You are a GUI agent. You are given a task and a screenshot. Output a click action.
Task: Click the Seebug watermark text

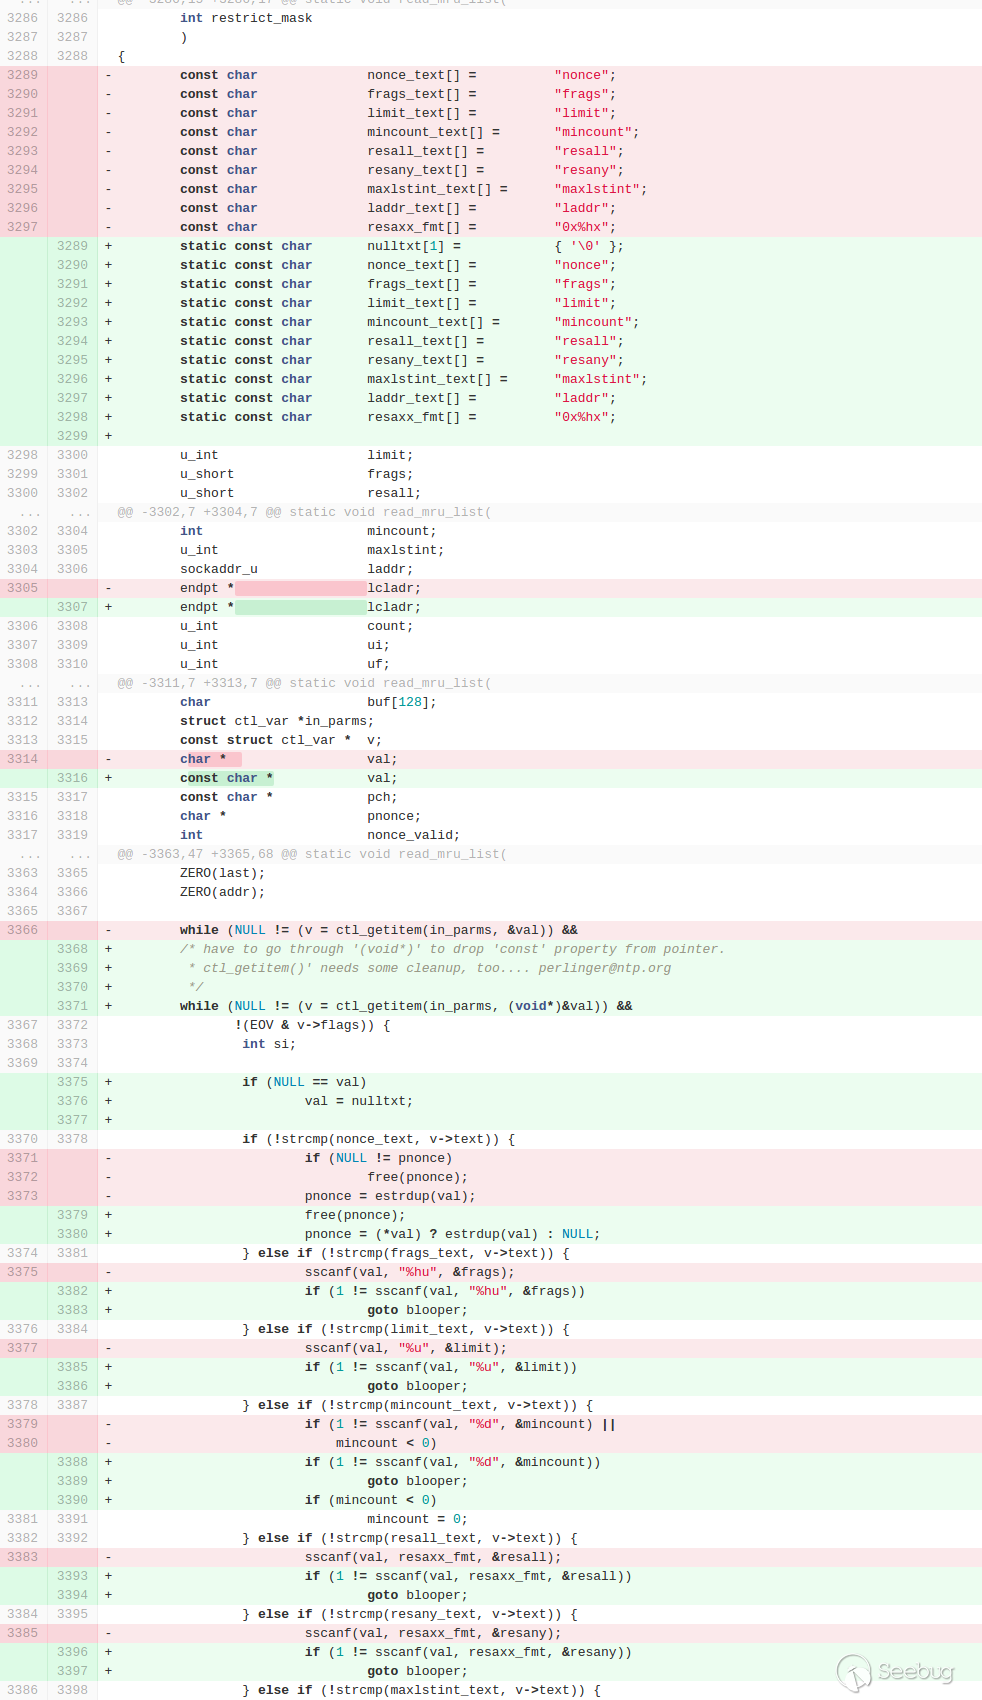pyautogui.click(x=915, y=1672)
